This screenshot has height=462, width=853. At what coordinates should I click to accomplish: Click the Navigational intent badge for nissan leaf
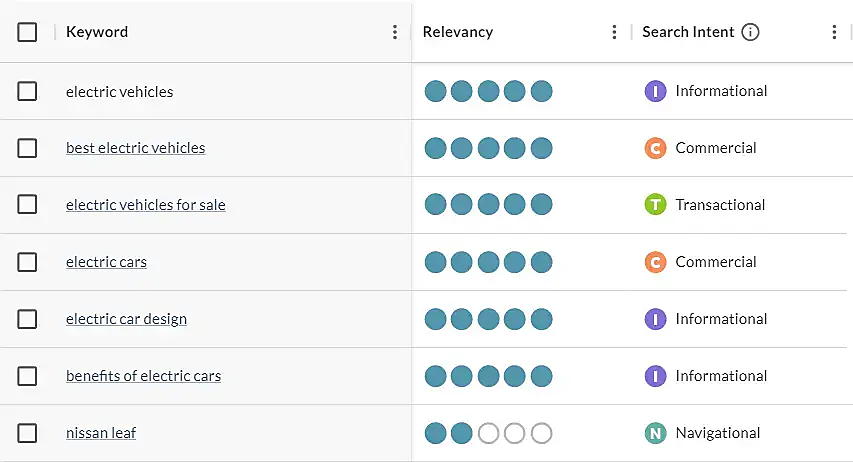pos(655,433)
